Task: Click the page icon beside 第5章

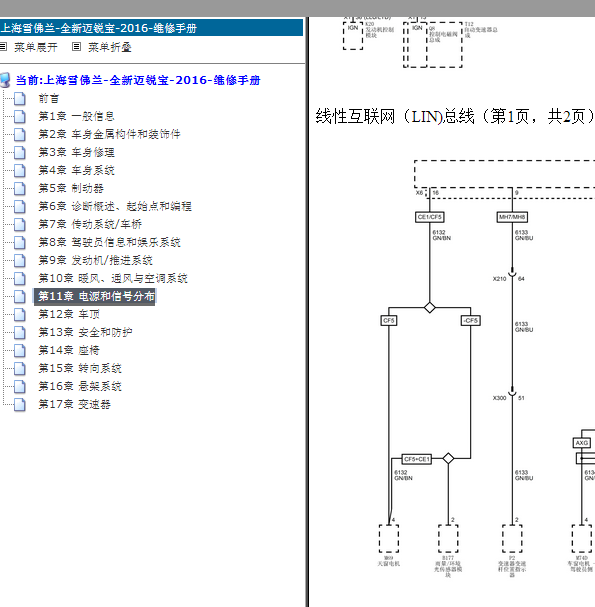Action: 20,189
